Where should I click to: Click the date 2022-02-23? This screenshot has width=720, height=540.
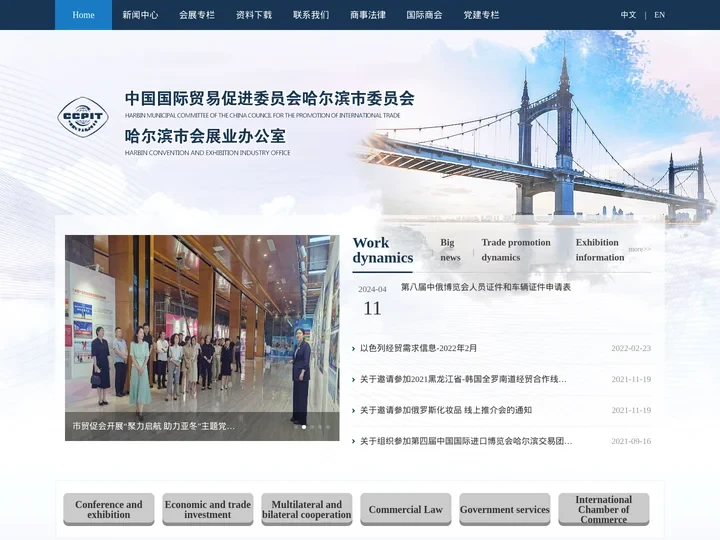click(631, 348)
